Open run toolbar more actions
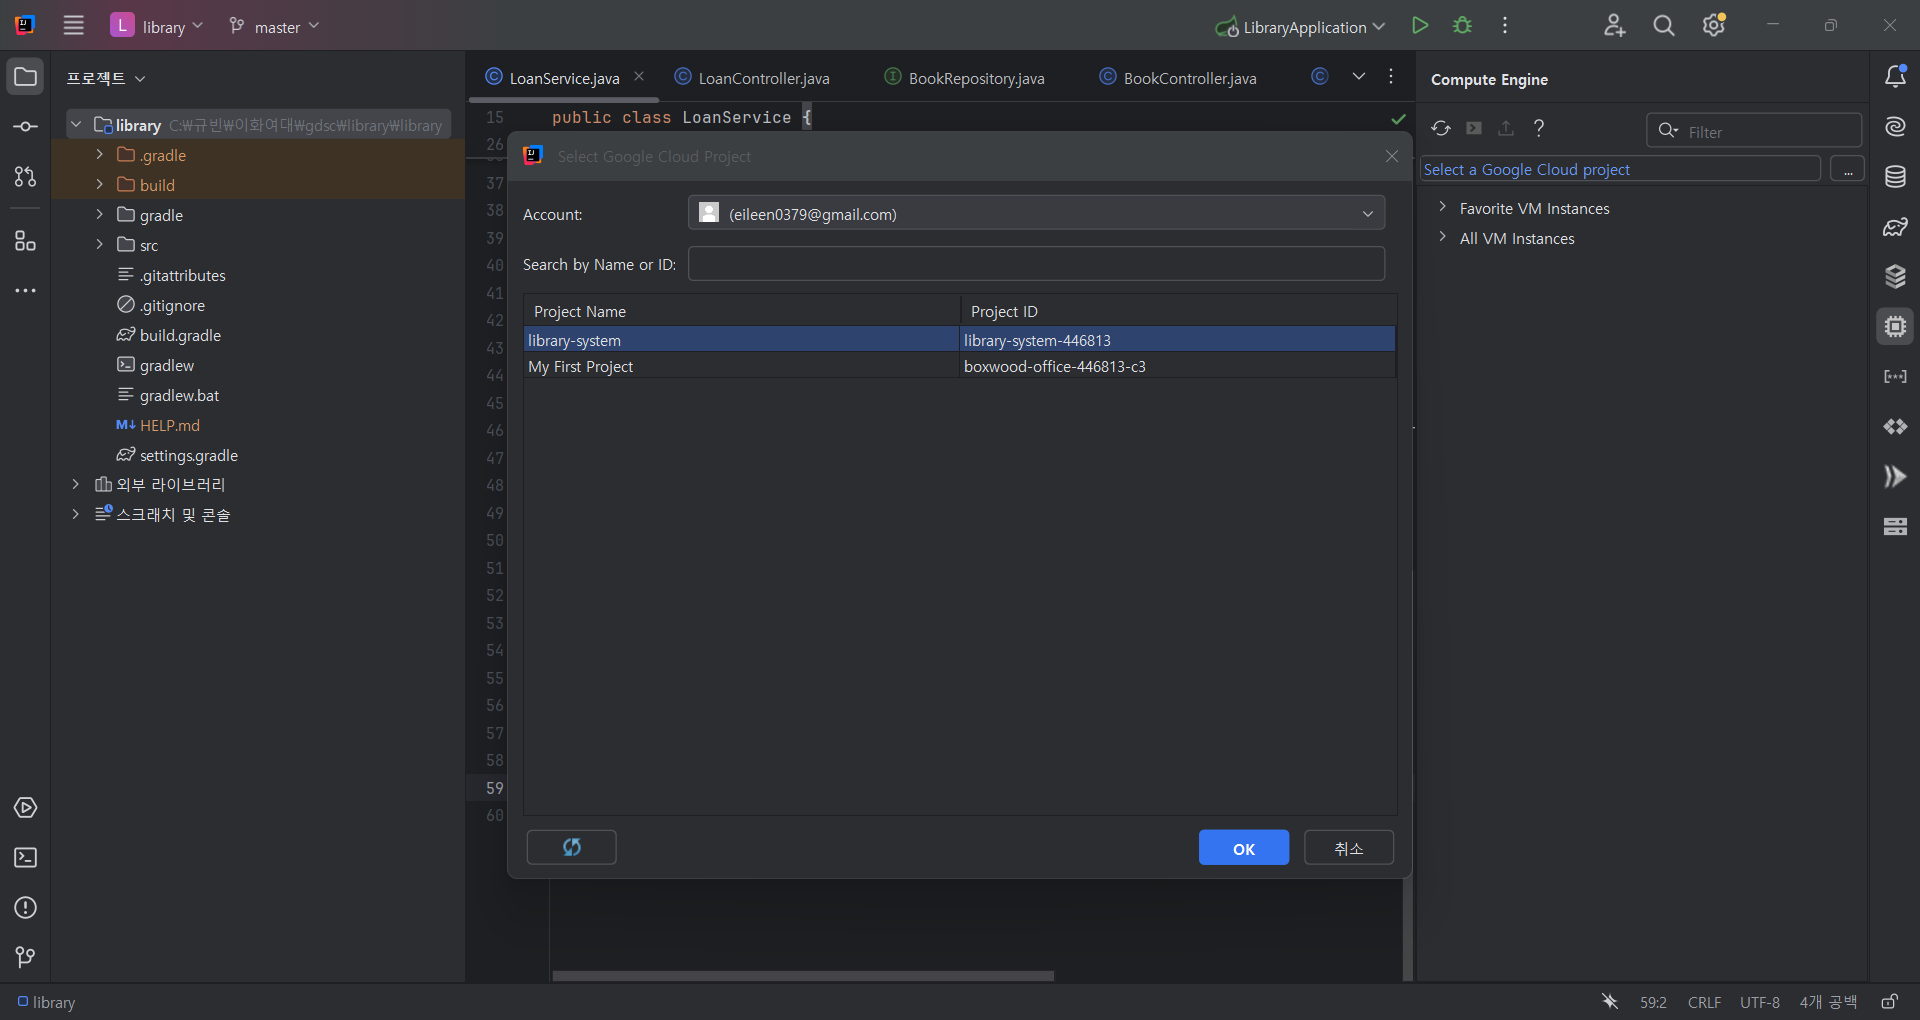This screenshot has height=1020, width=1920. click(1505, 26)
